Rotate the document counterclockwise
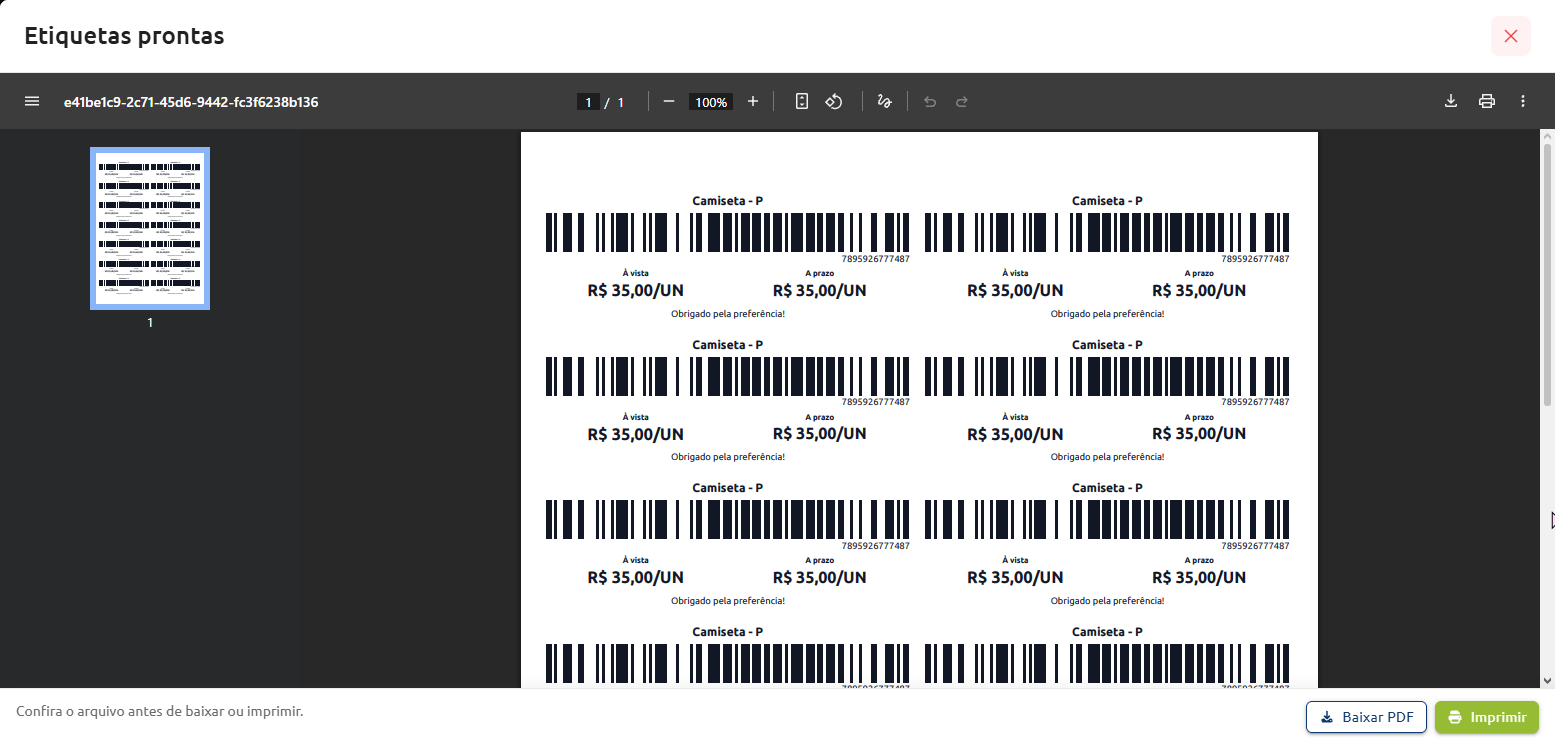The width and height of the screenshot is (1555, 745). coord(834,101)
